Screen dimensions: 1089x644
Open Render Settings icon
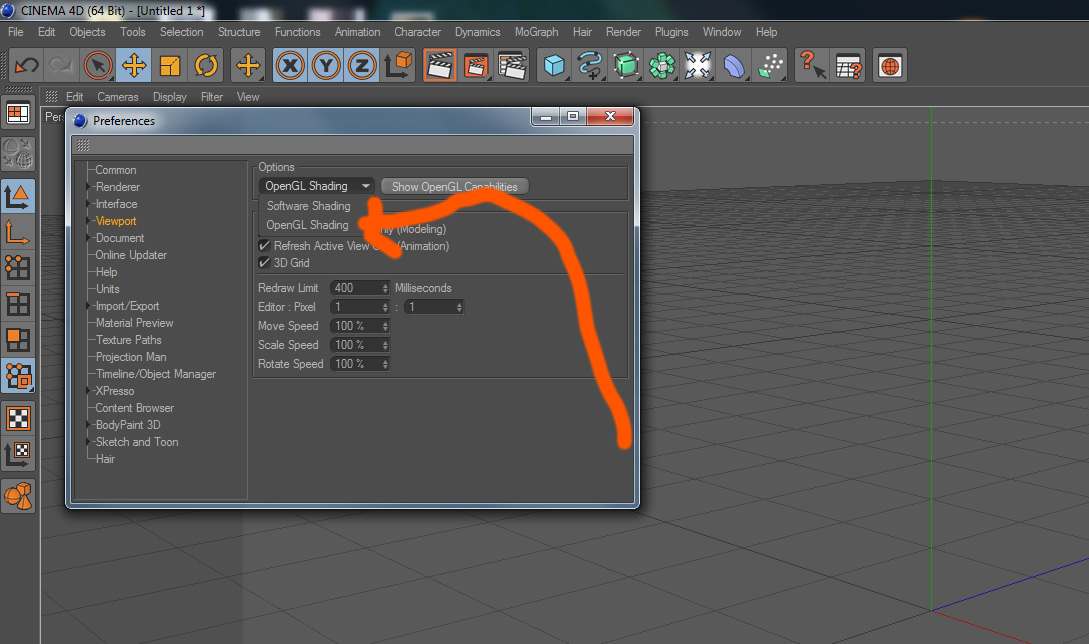click(513, 66)
